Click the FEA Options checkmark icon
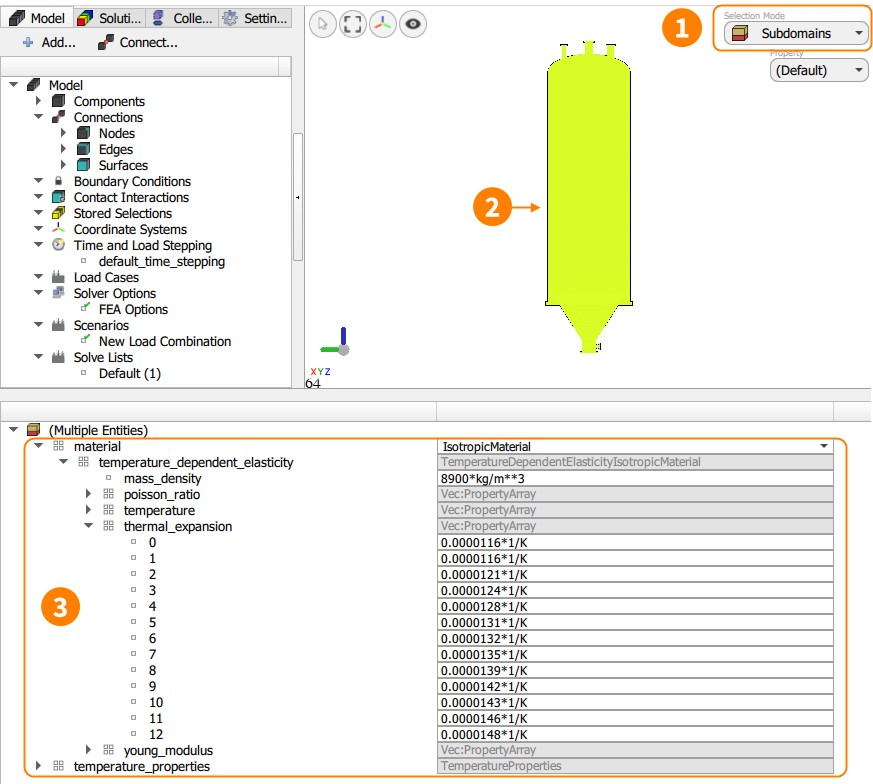 tap(85, 307)
